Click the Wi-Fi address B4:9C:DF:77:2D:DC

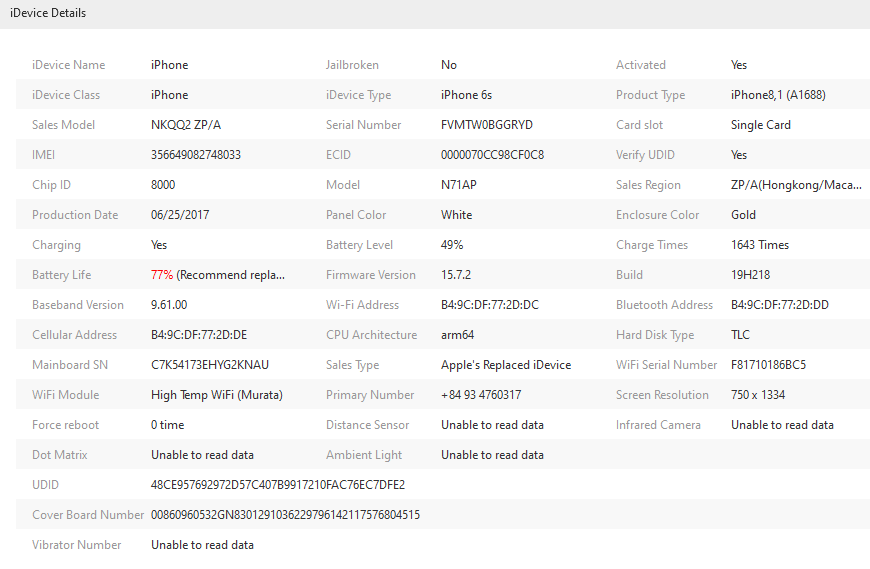pos(489,304)
